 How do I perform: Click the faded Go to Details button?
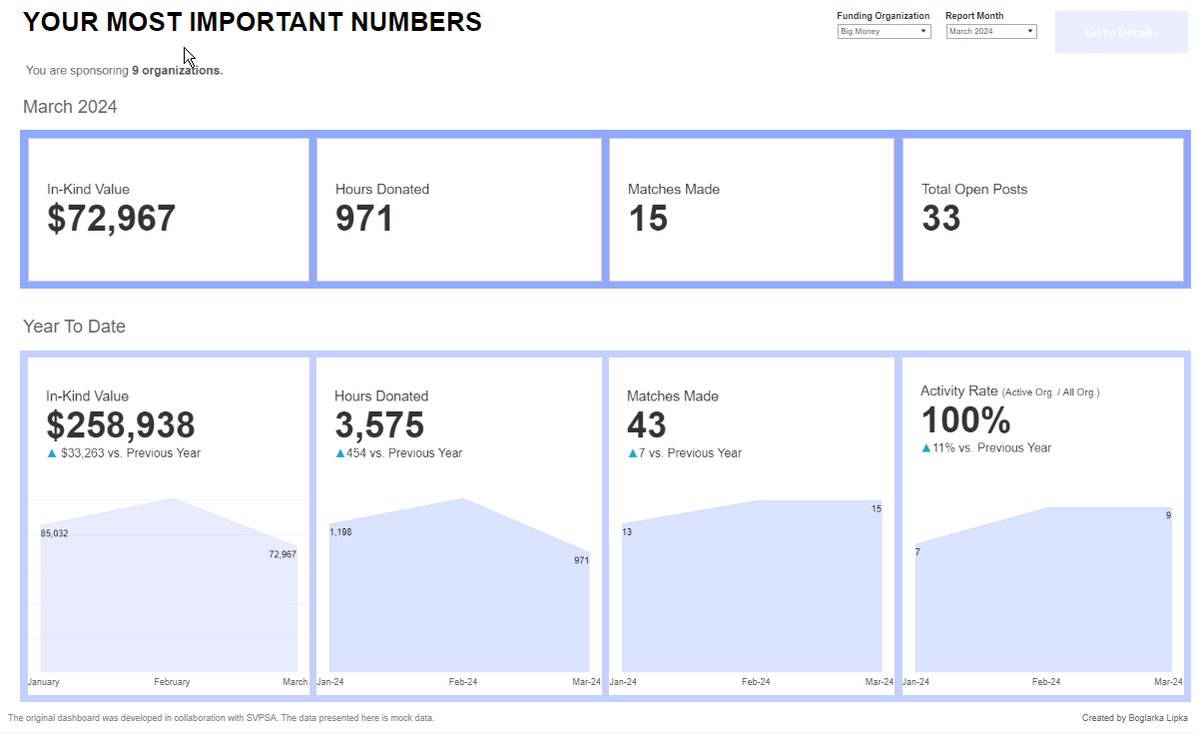click(x=1121, y=32)
